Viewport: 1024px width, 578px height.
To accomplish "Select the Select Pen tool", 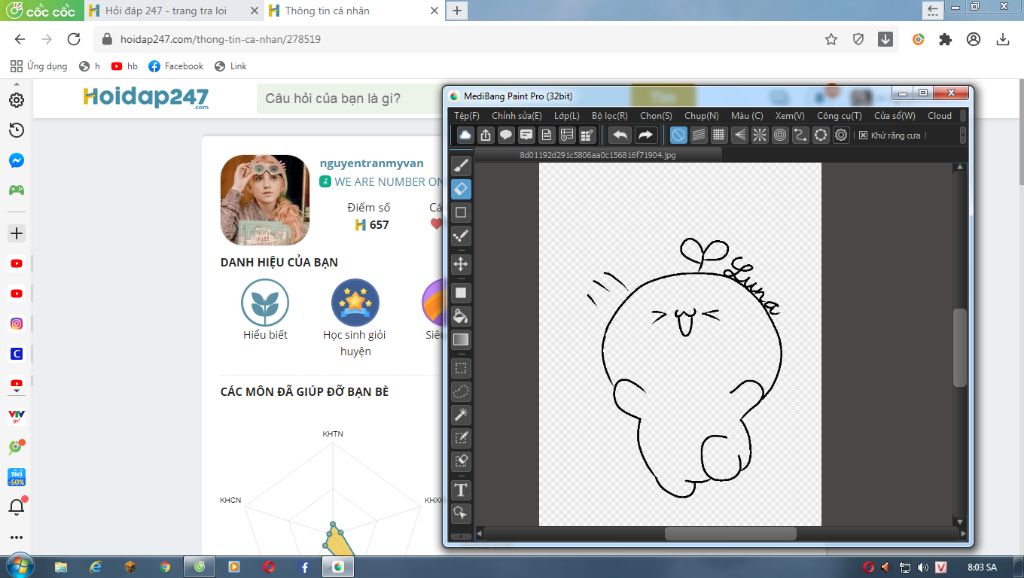I will 461,438.
